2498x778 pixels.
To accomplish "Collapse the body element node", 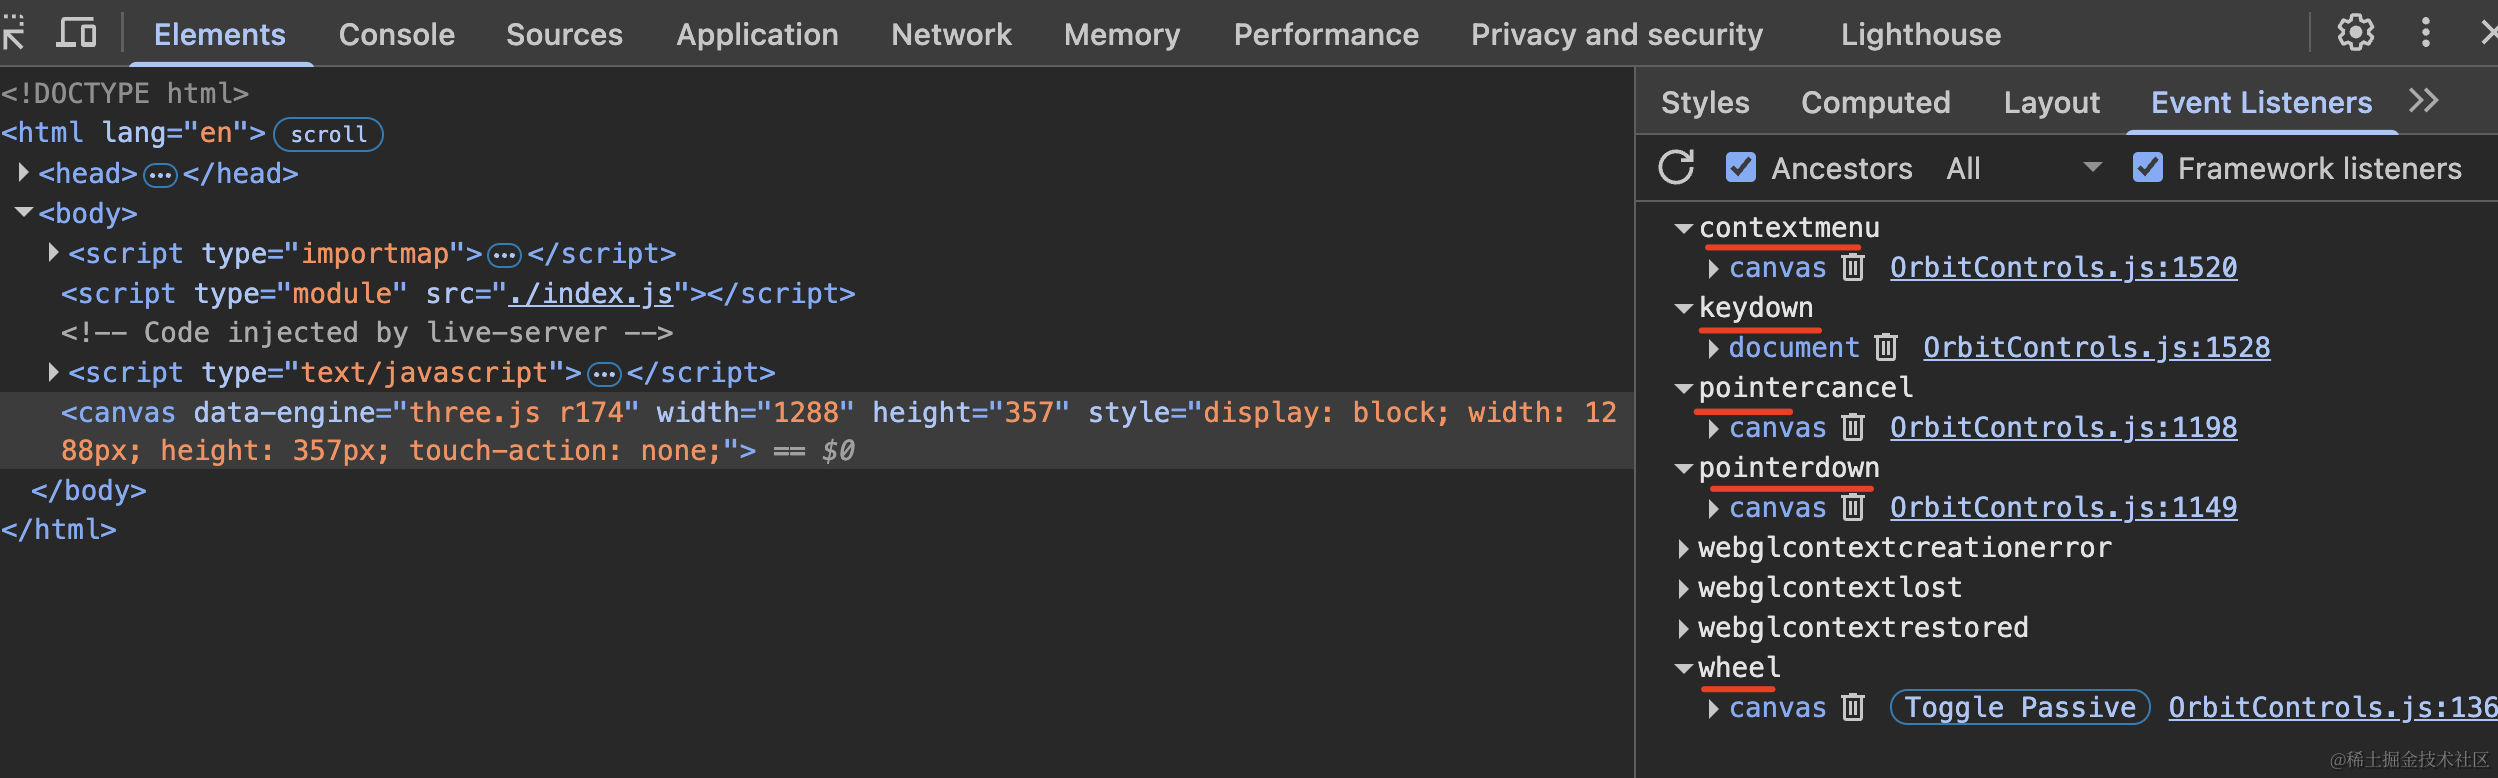I will (x=23, y=213).
